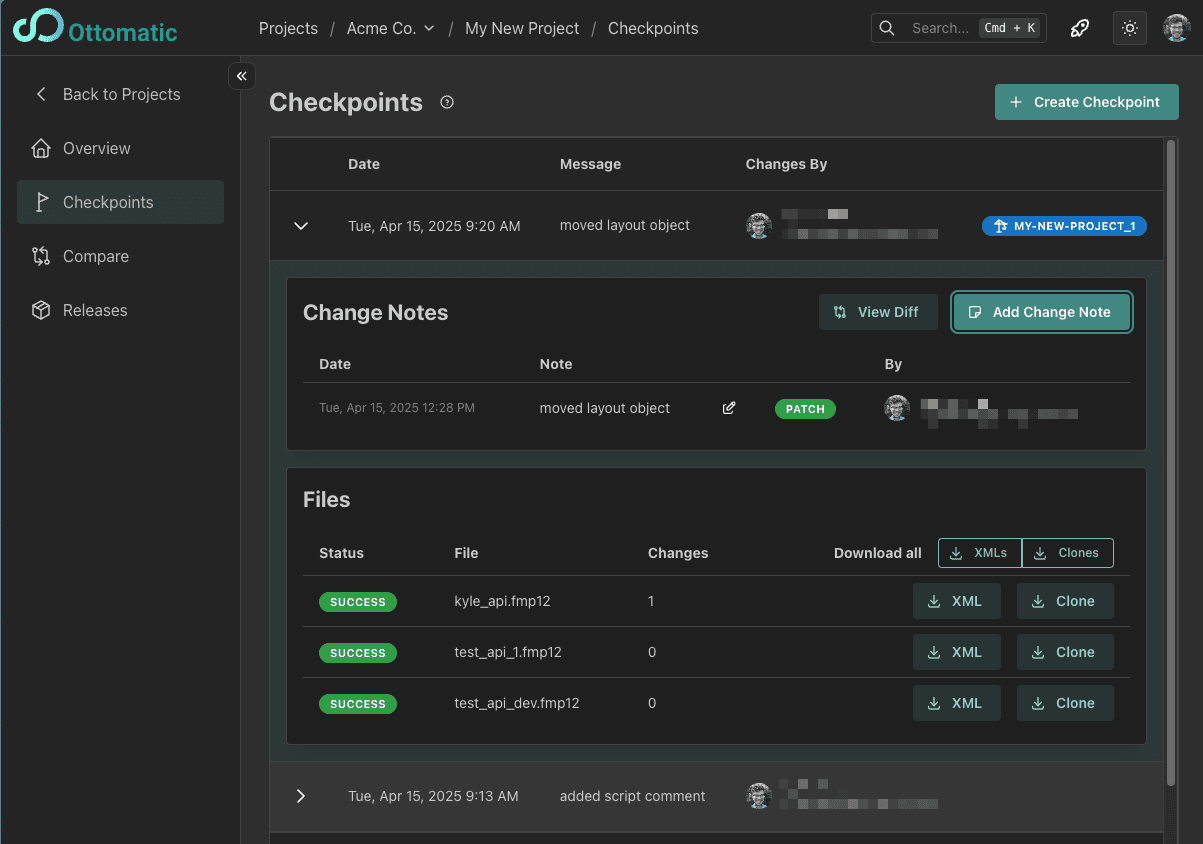This screenshot has height=844, width=1203.
Task: Click the Checkpoints help question icon
Action: (447, 102)
